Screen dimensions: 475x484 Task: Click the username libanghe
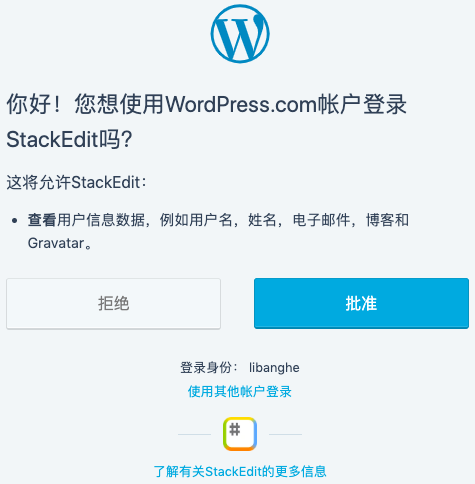[274, 368]
